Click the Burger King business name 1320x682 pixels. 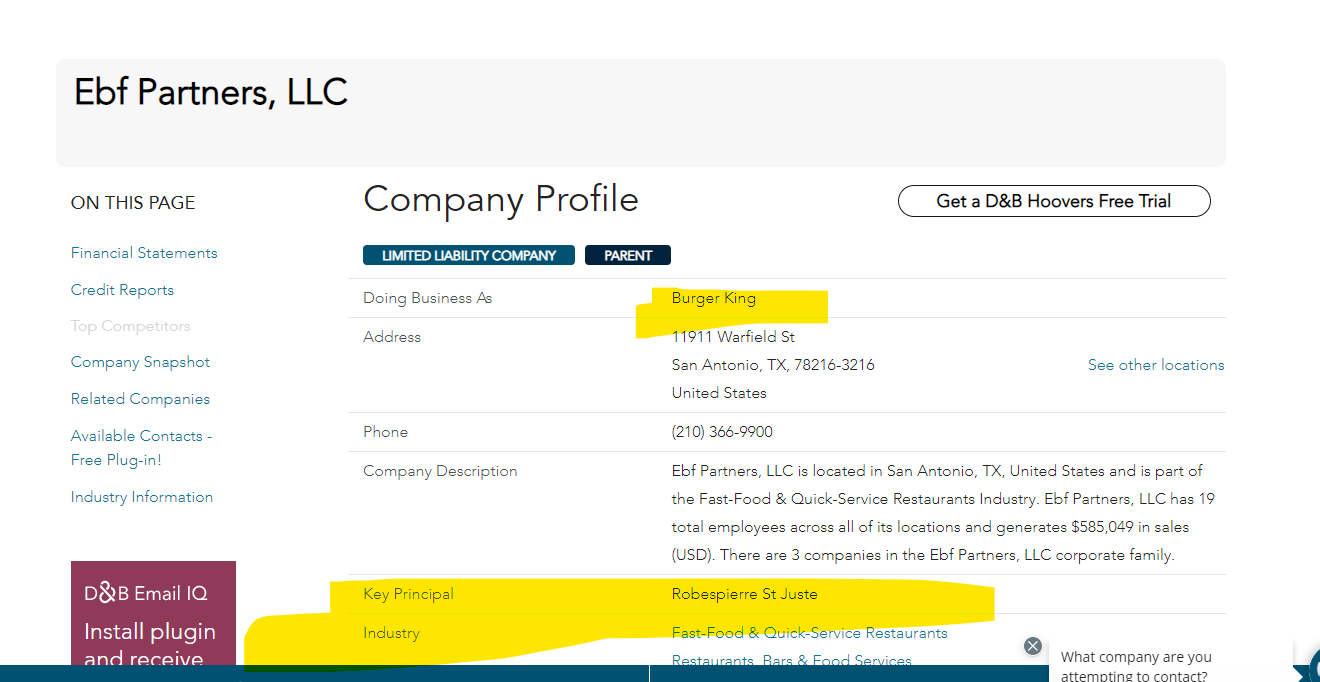click(x=714, y=298)
